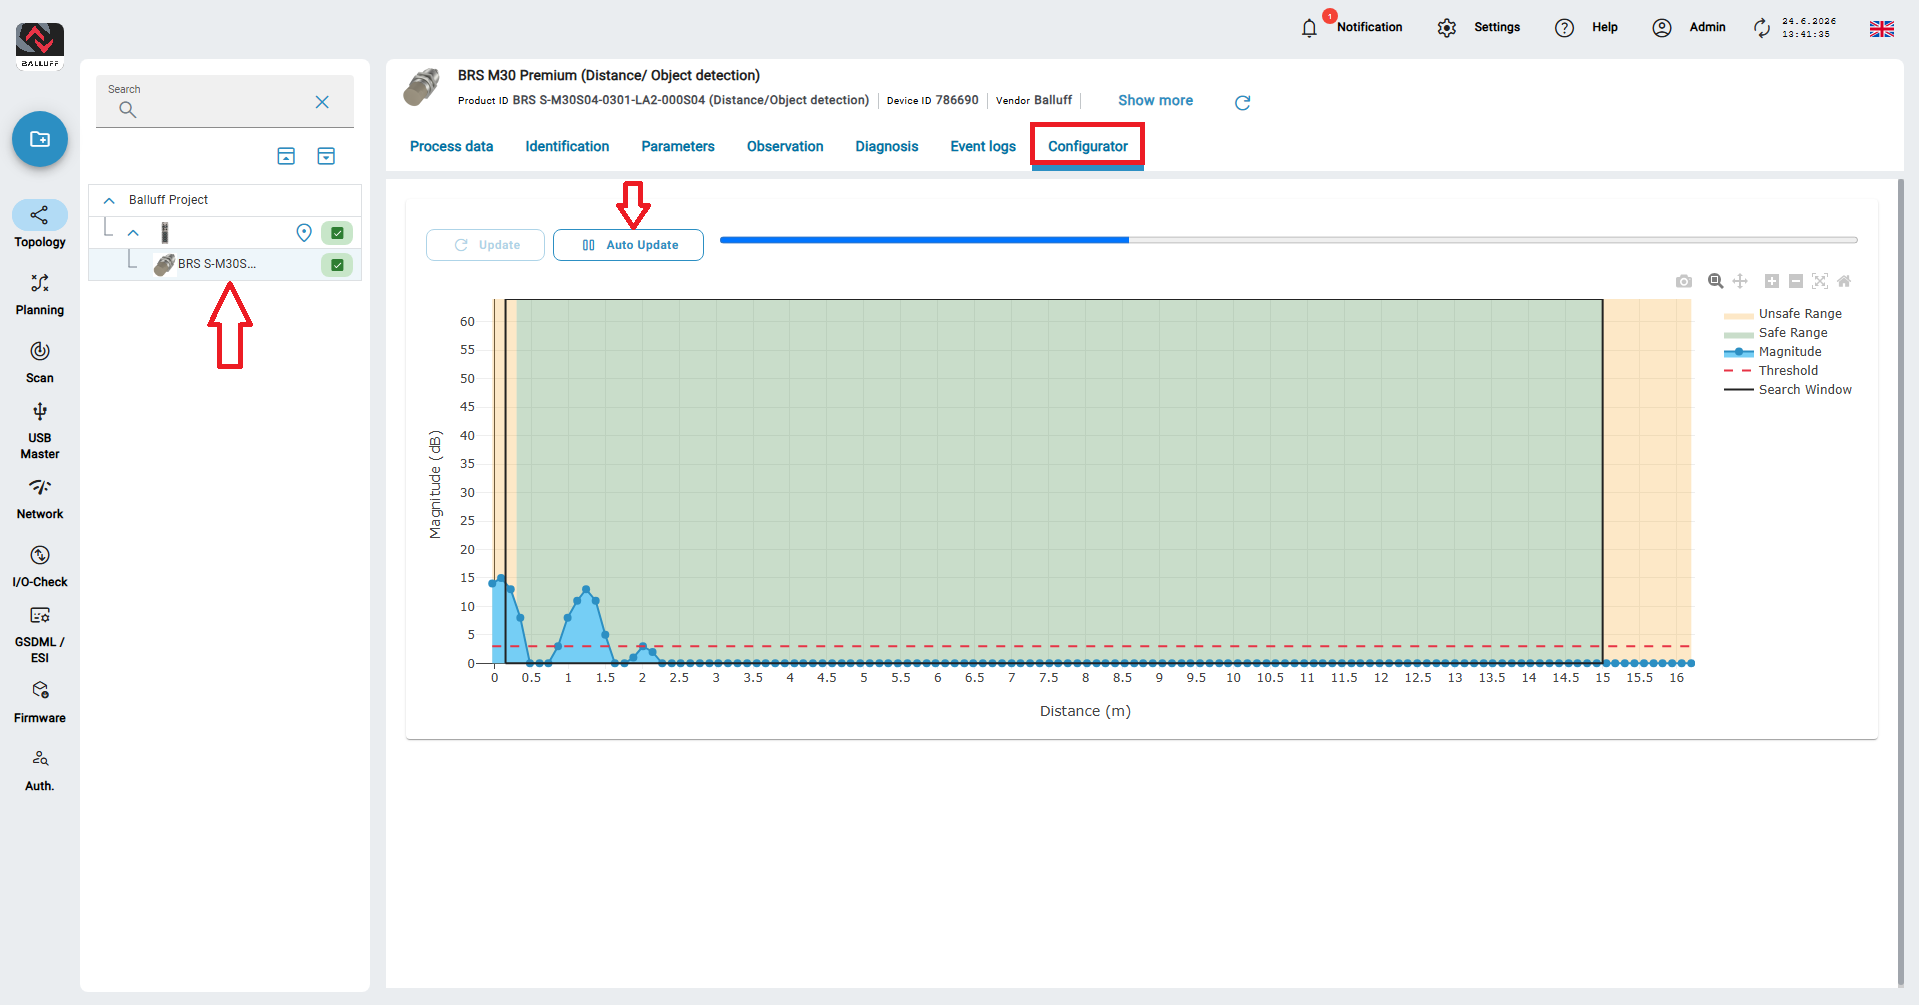
Task: Open Auth. section in sidebar
Action: [40, 771]
